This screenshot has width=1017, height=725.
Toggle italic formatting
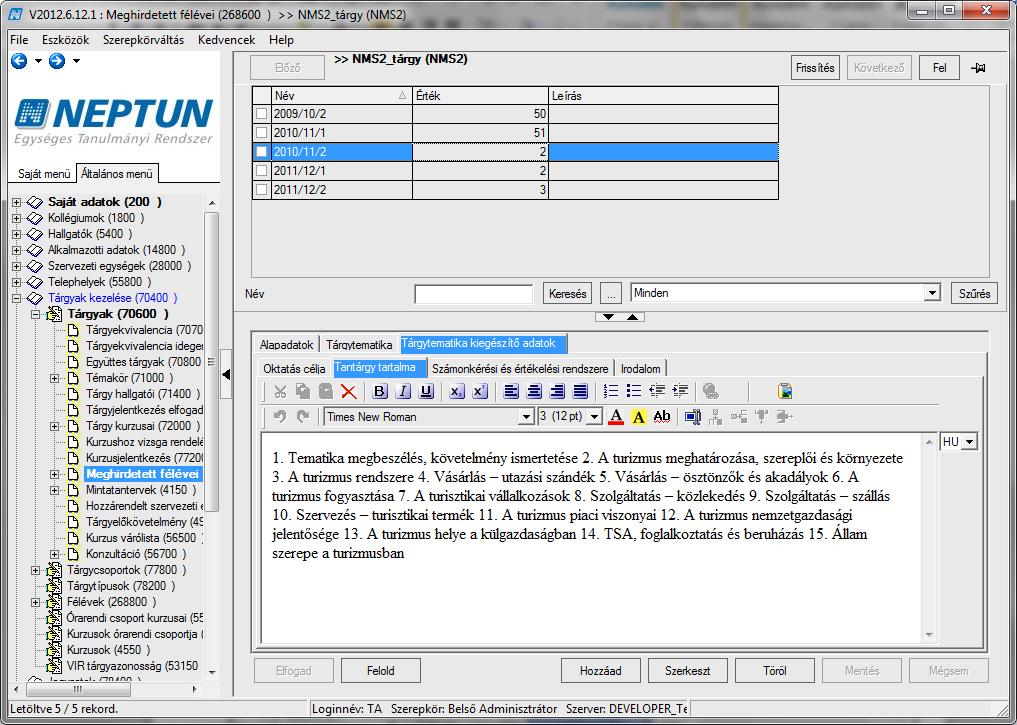coord(403,391)
